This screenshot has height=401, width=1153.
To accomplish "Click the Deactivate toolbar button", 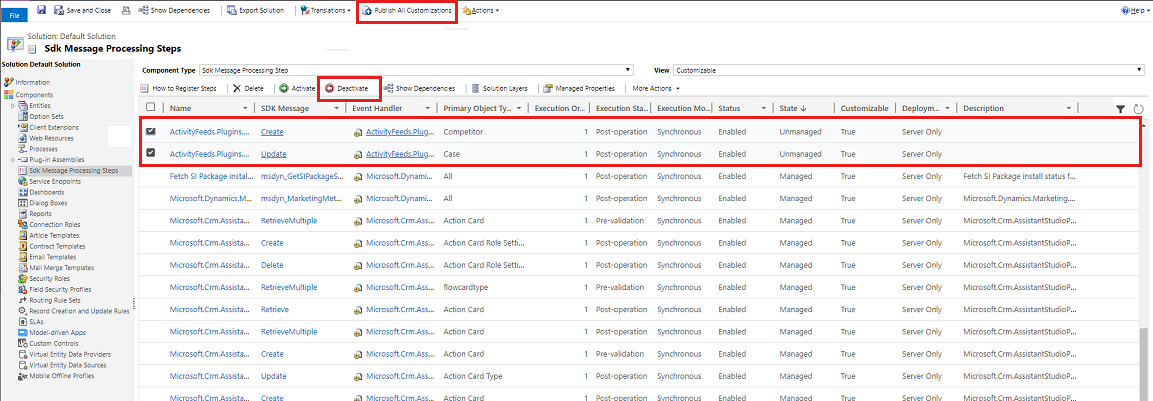I will pos(350,88).
